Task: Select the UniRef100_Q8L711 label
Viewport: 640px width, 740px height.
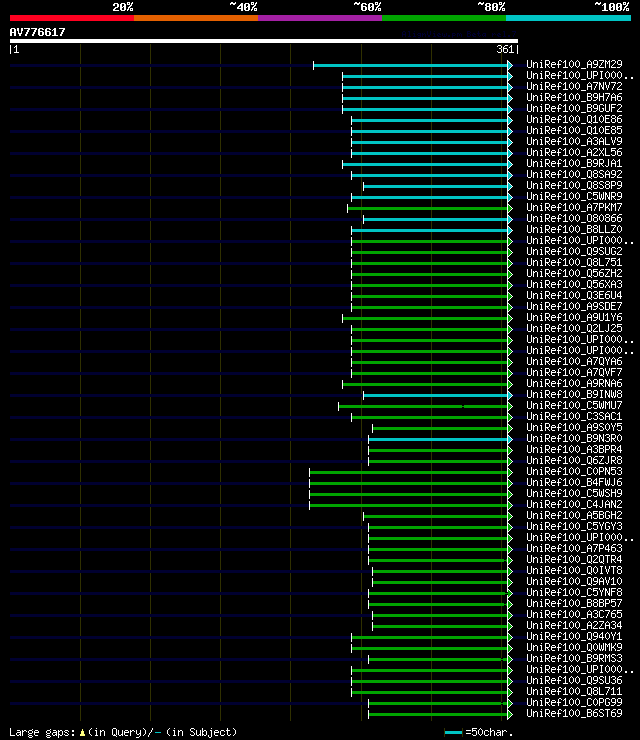Action: (x=574, y=692)
